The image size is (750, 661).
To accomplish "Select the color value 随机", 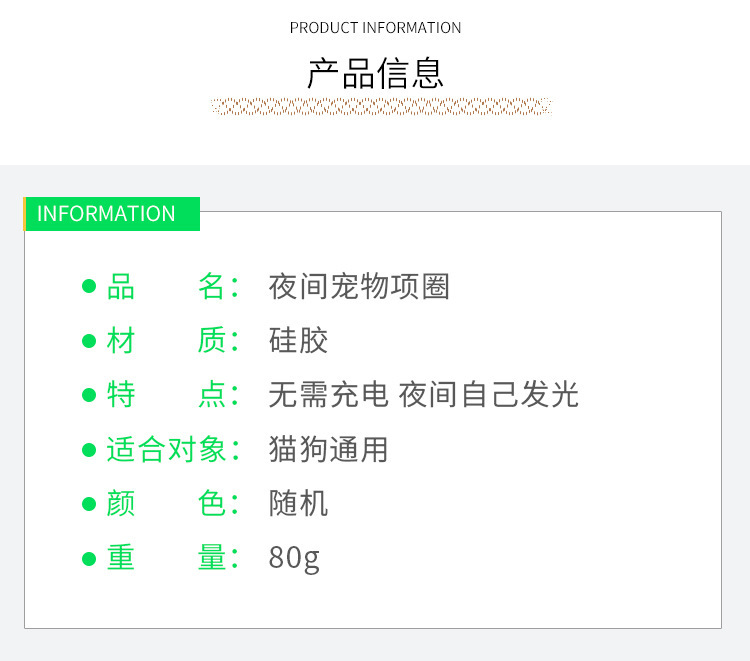I will click(298, 503).
